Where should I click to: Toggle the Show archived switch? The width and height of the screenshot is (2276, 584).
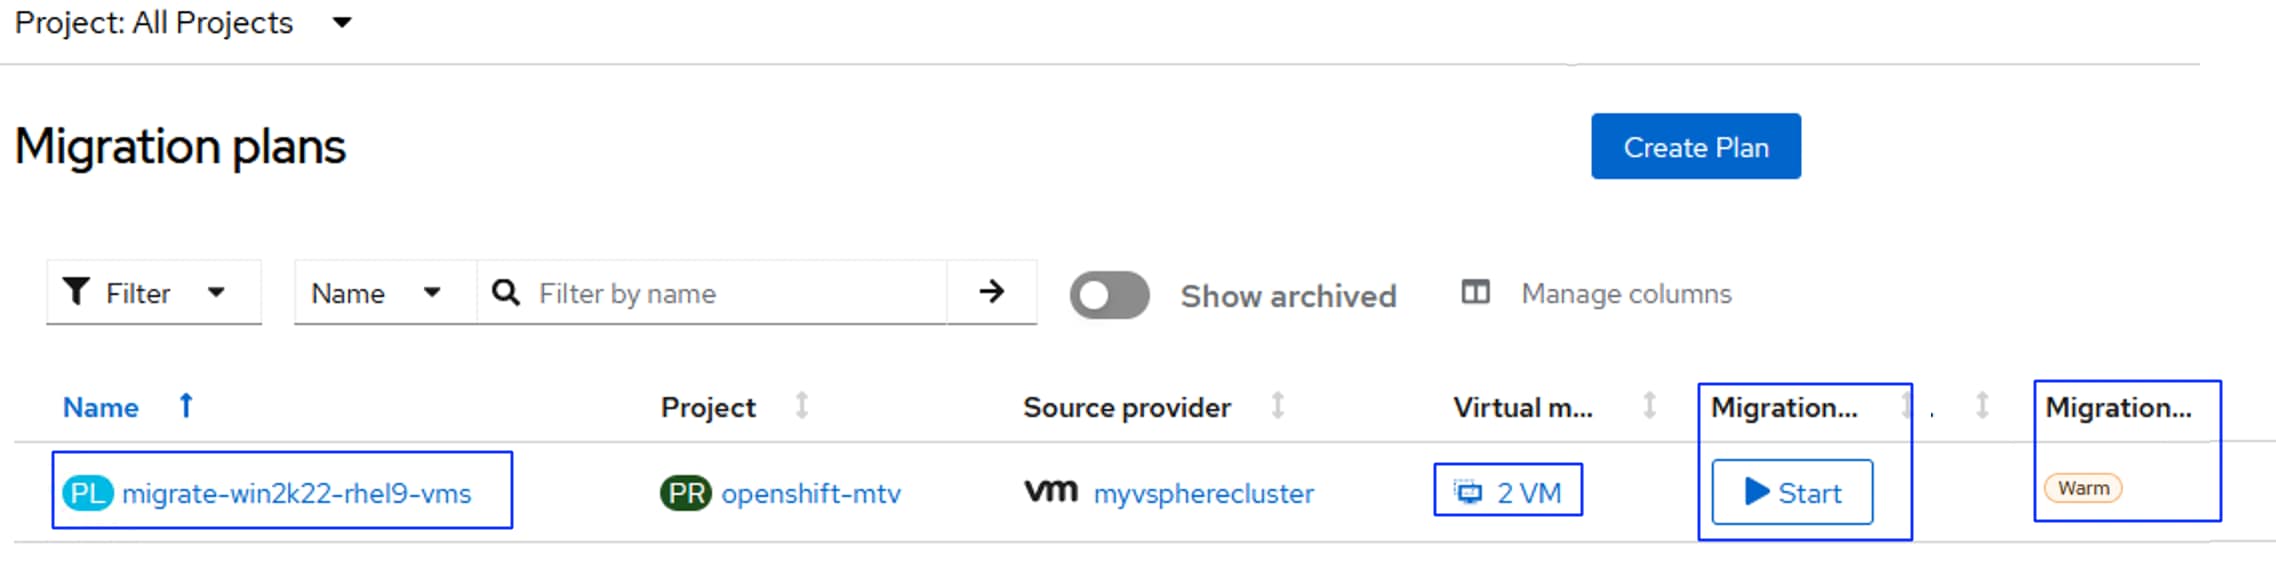1109,295
